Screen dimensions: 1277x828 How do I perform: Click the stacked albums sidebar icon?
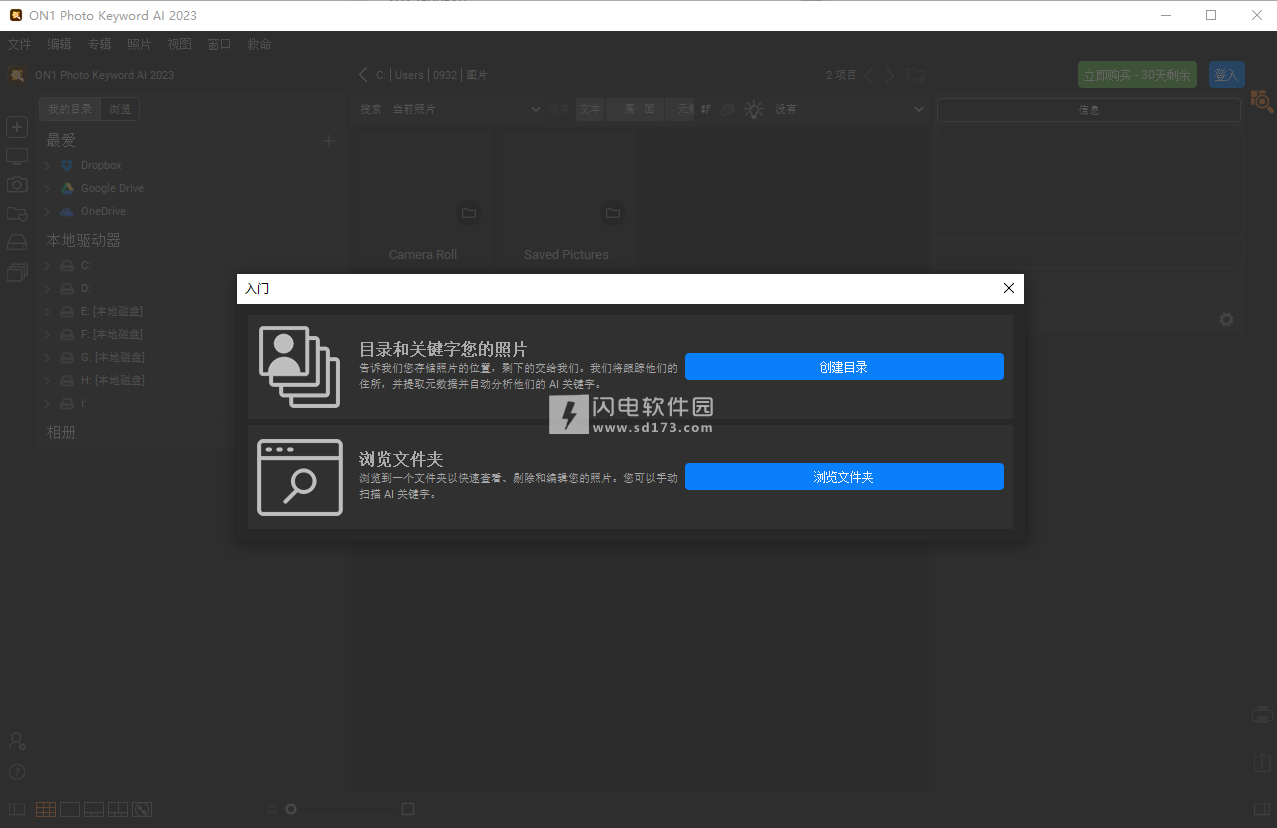click(x=17, y=272)
